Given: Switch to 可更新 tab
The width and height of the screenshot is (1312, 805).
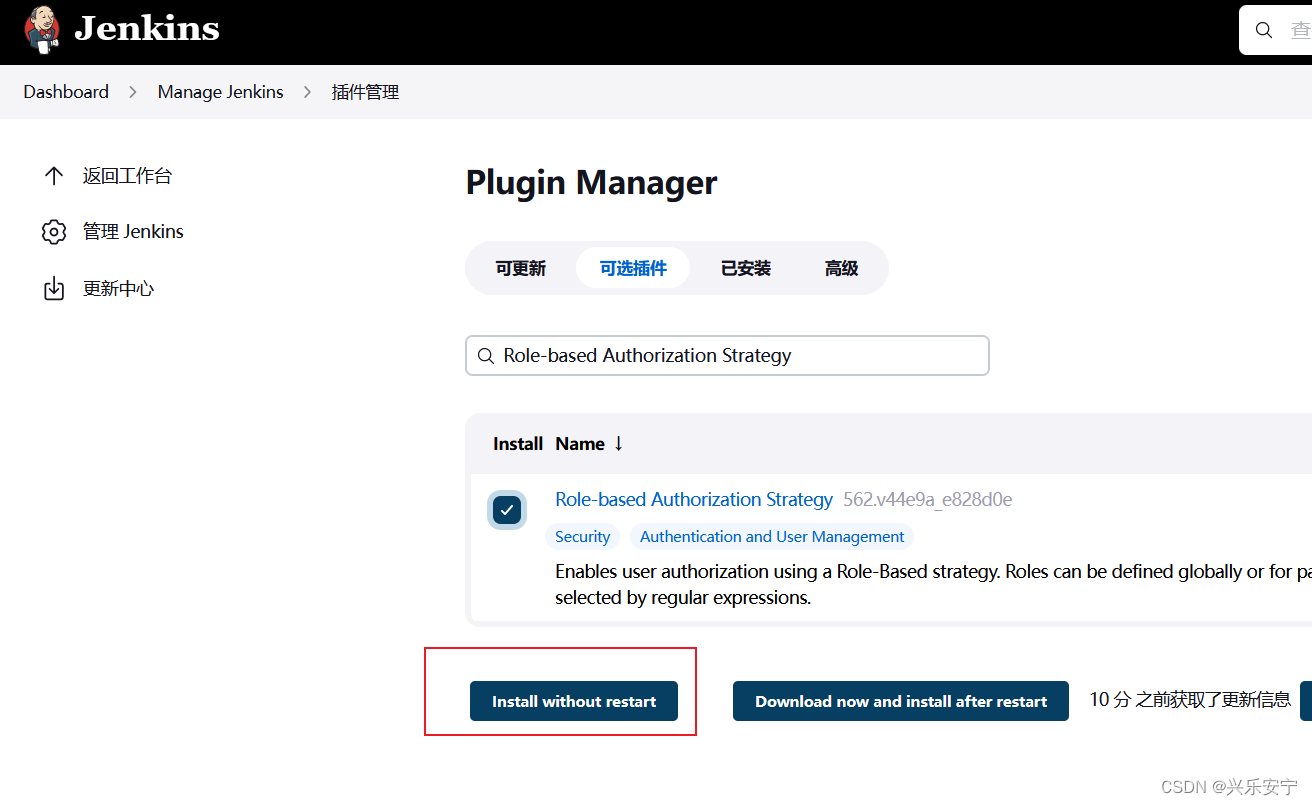Looking at the screenshot, I should click(521, 268).
